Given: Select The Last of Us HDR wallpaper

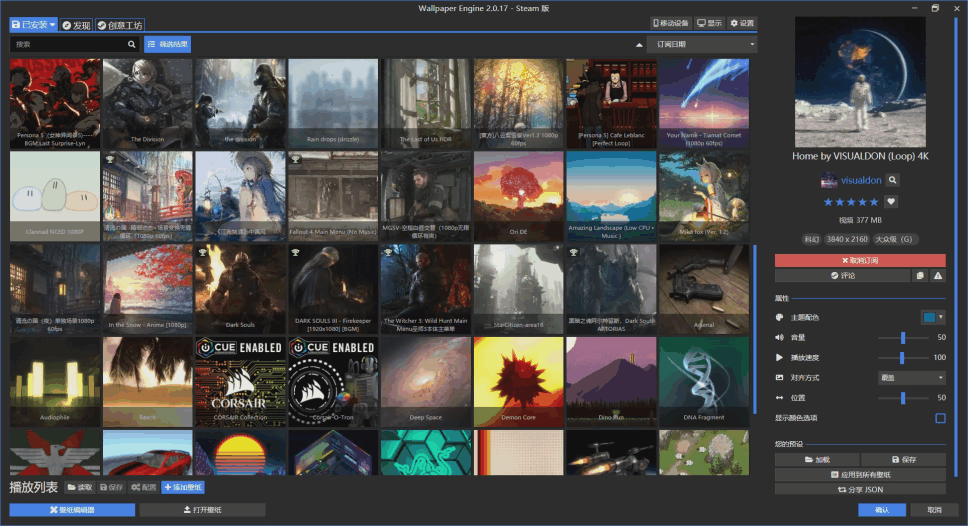Looking at the screenshot, I should click(426, 104).
